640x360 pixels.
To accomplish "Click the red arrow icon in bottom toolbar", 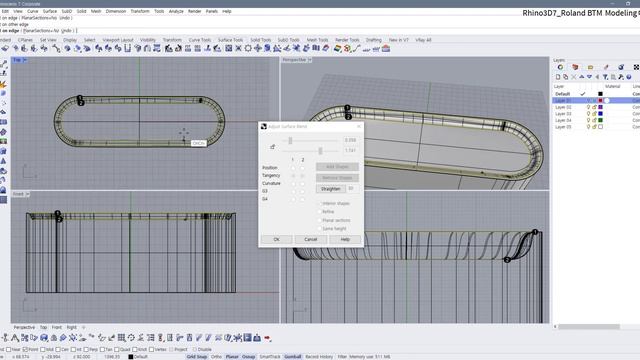I will (x=267, y=338).
